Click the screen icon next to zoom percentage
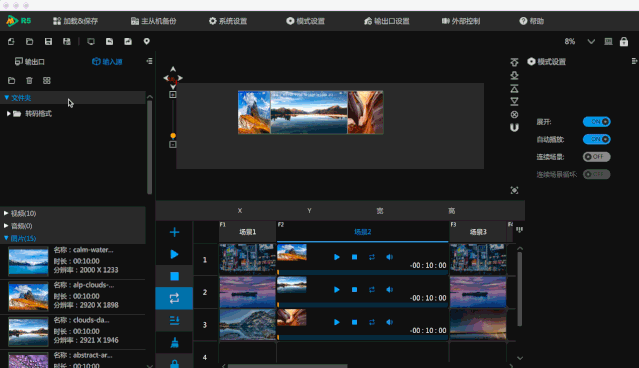This screenshot has height=368, width=639. 608,42
